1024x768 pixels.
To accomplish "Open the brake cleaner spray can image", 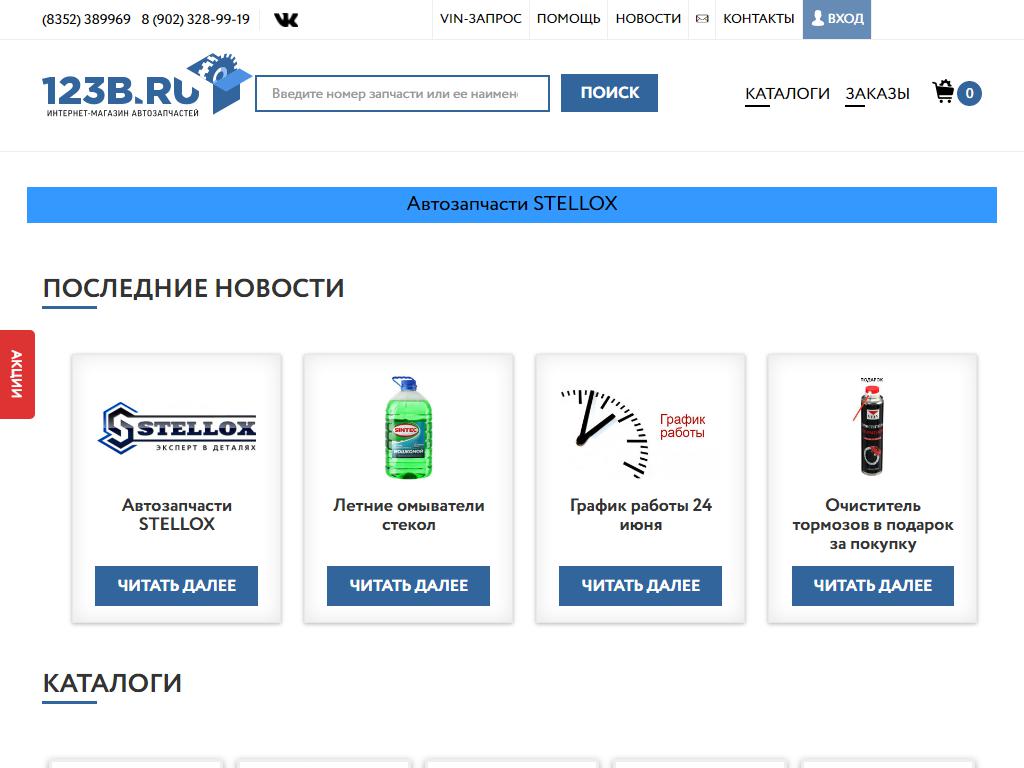I will click(872, 426).
